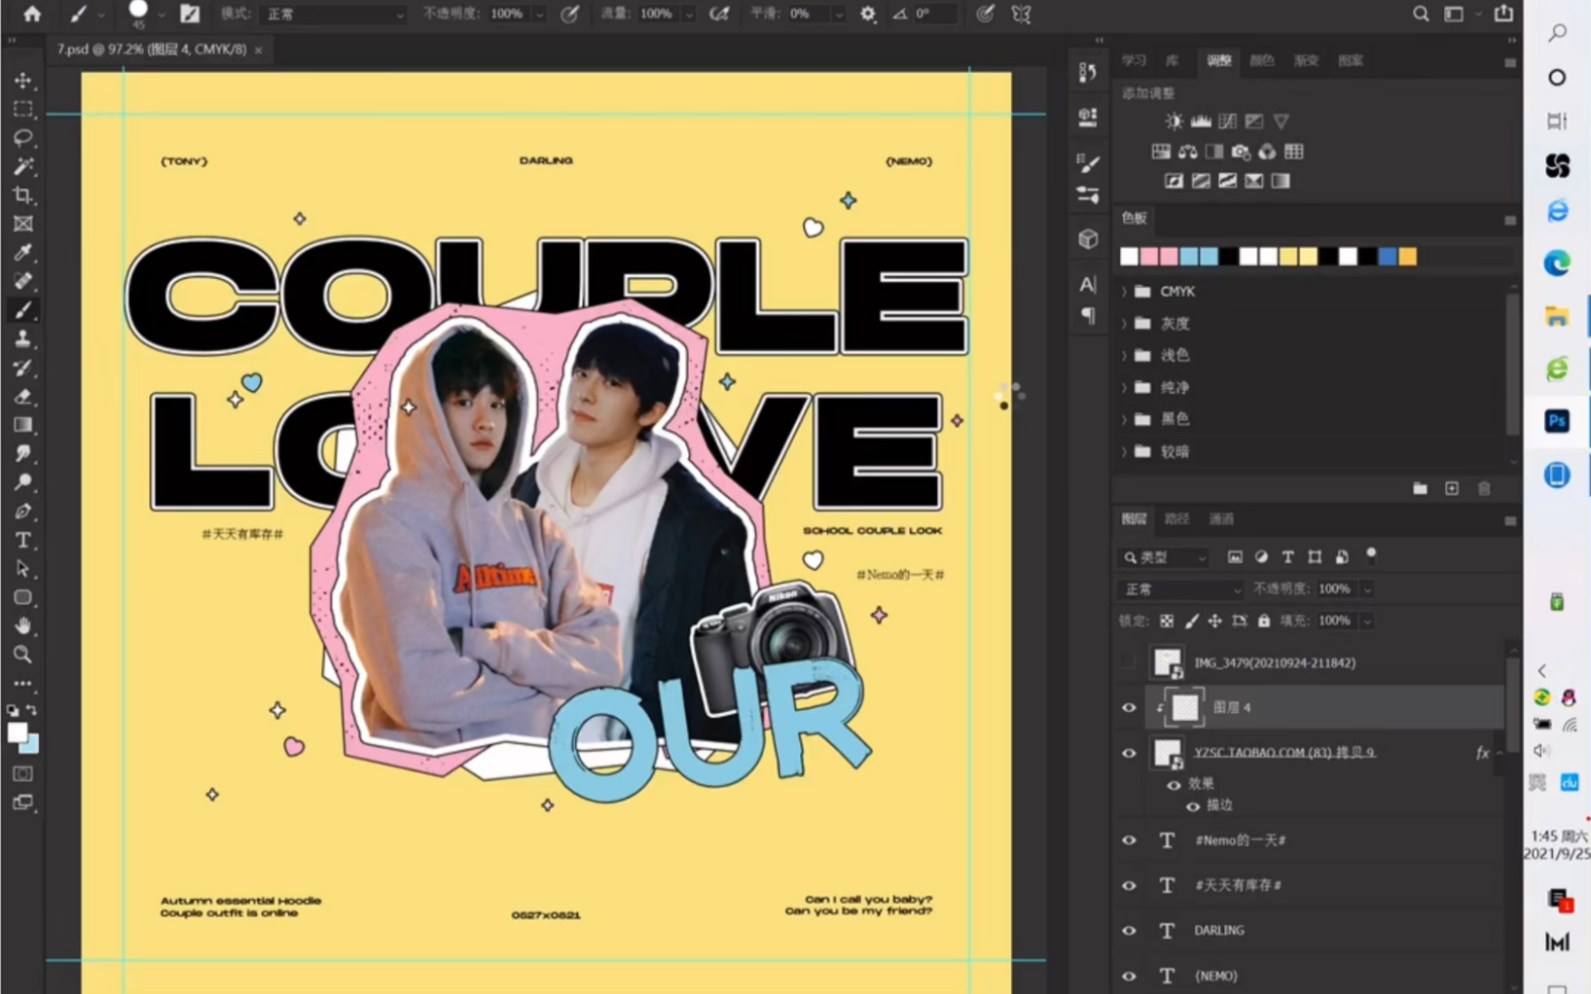Screen dimensions: 1591x994
Task: Show the IMG_3479 layer
Action: pos(1129,662)
